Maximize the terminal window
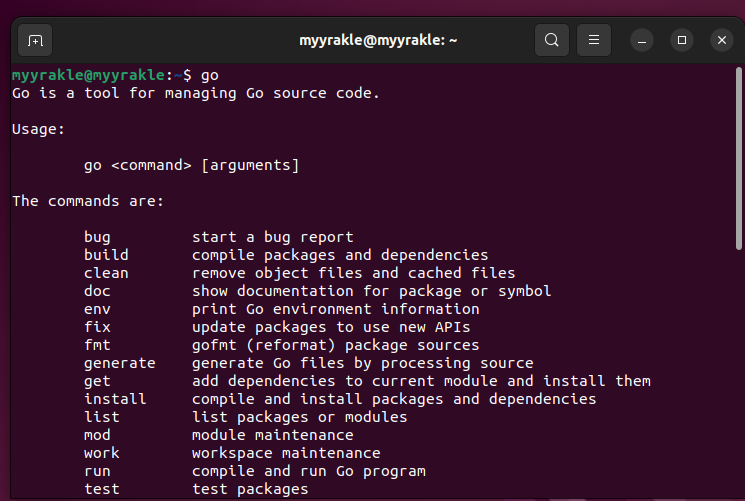Viewport: 745px width, 501px height. coord(682,41)
